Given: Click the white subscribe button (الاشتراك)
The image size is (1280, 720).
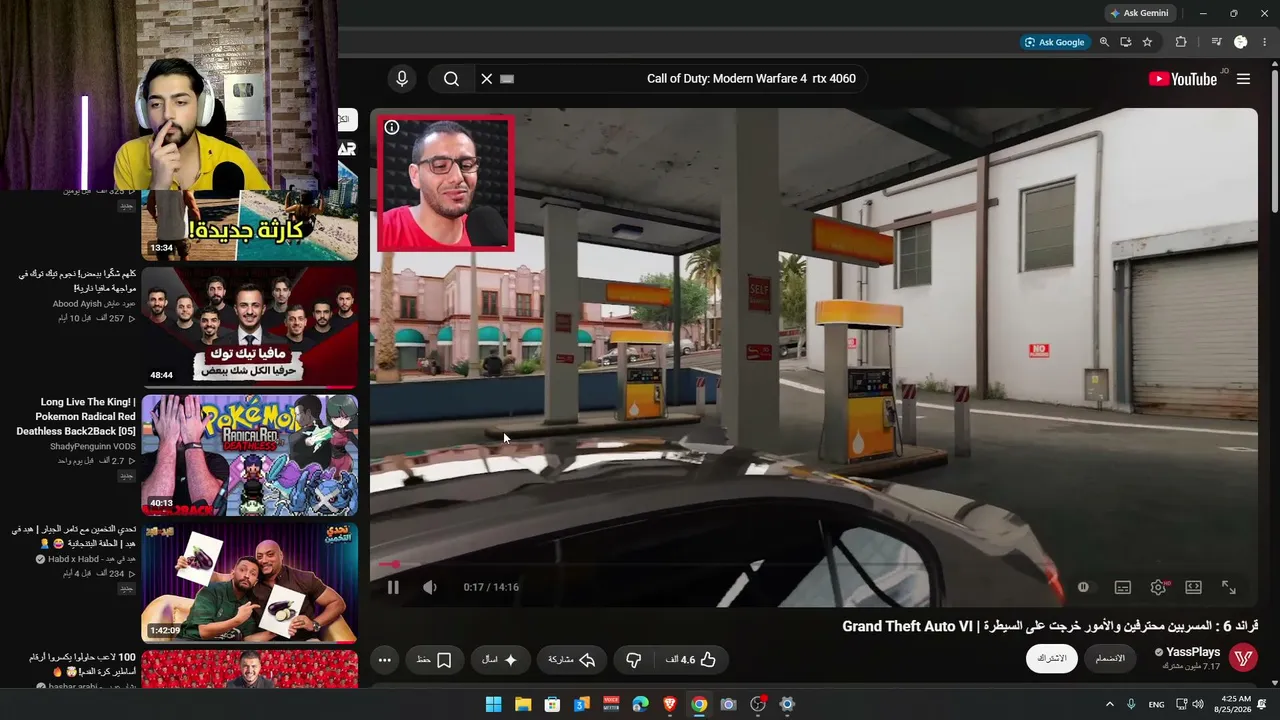Looking at the screenshot, I should [1051, 658].
